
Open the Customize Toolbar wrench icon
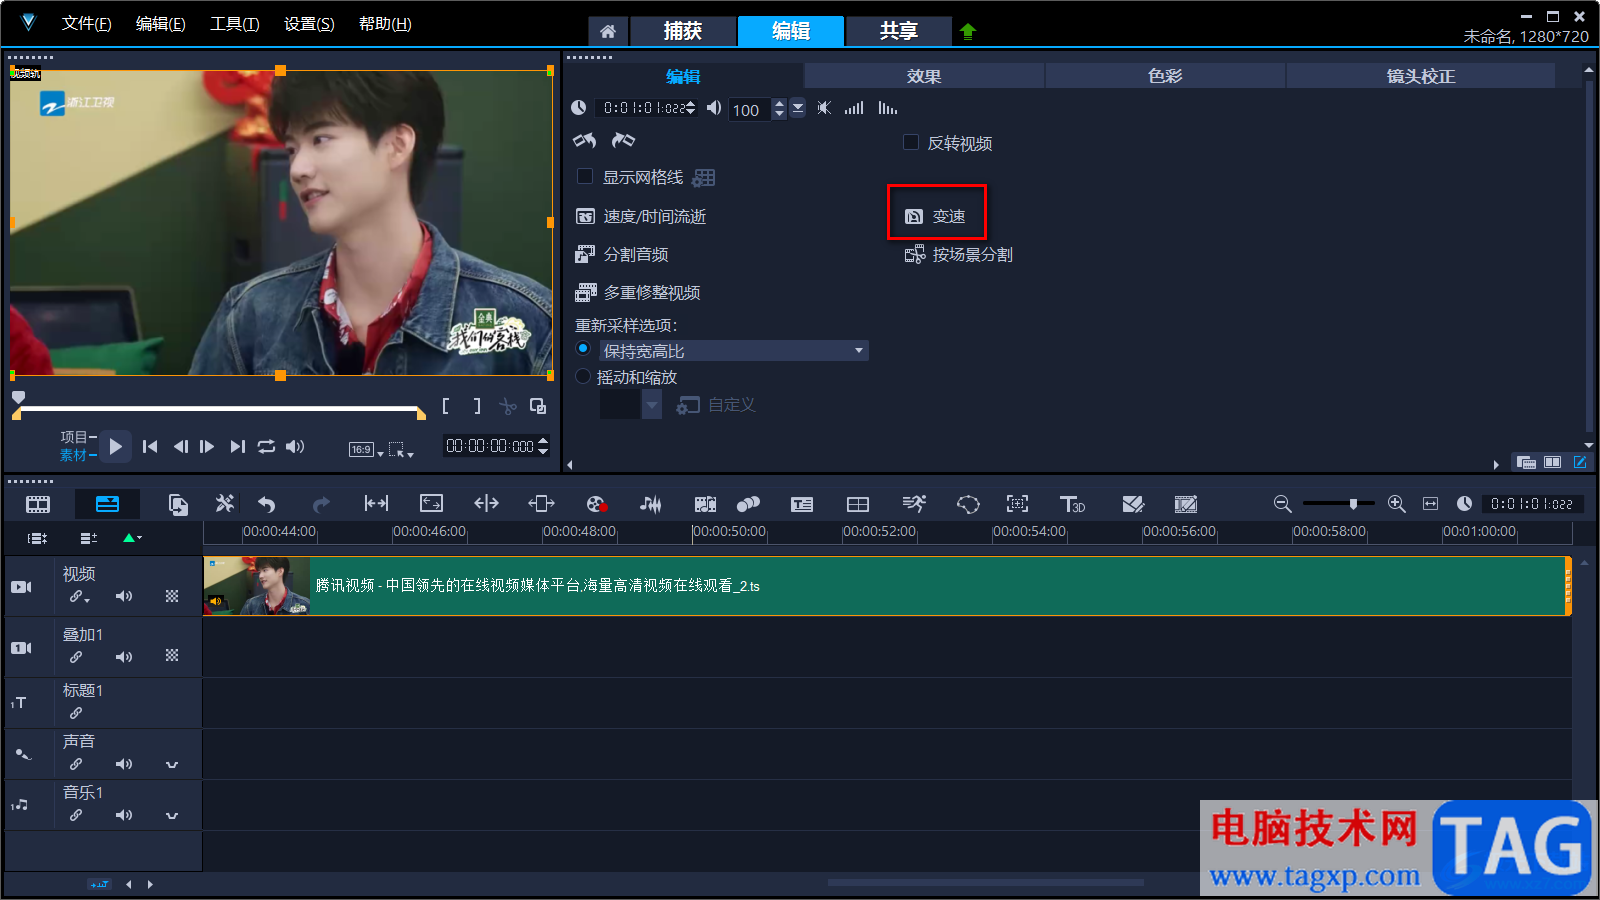click(x=225, y=503)
